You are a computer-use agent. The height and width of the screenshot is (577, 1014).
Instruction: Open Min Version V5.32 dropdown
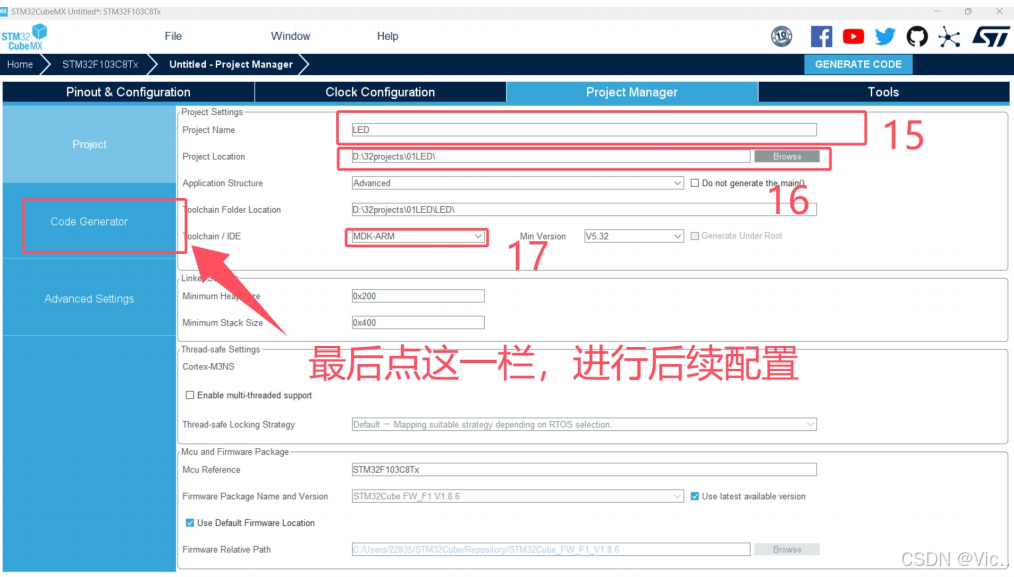[x=633, y=236]
